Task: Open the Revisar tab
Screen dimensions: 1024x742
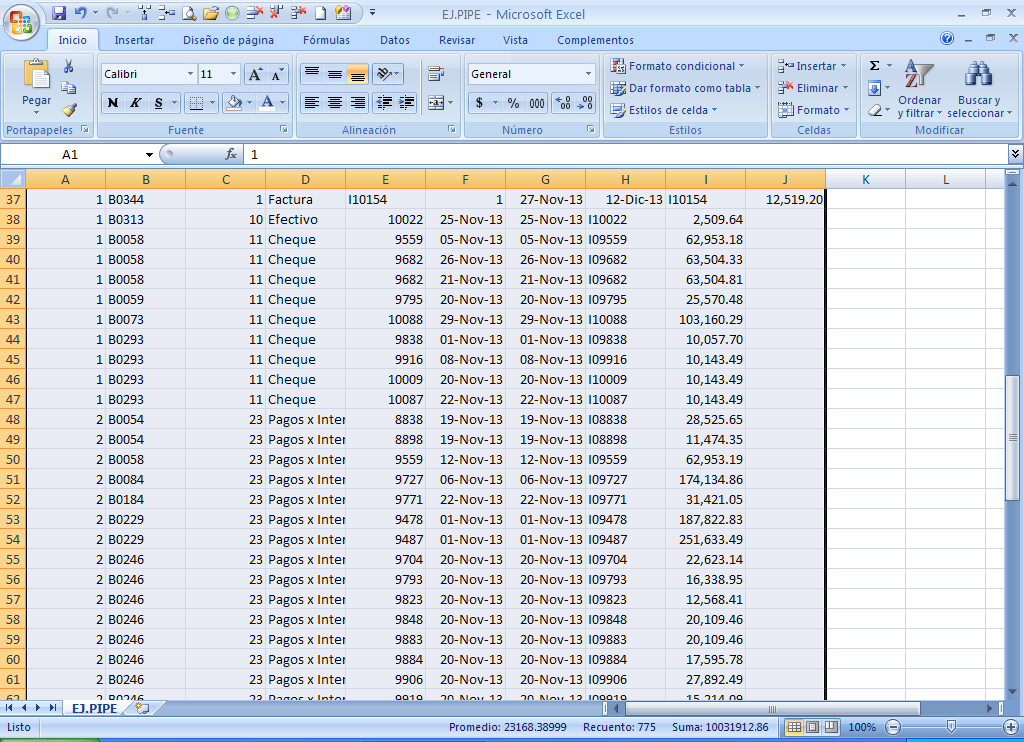Action: coord(456,40)
